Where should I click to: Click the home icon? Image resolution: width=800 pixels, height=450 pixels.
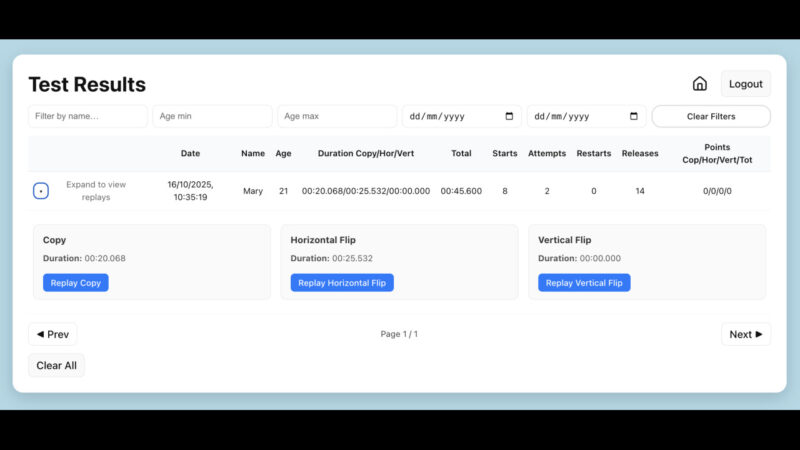pos(700,84)
